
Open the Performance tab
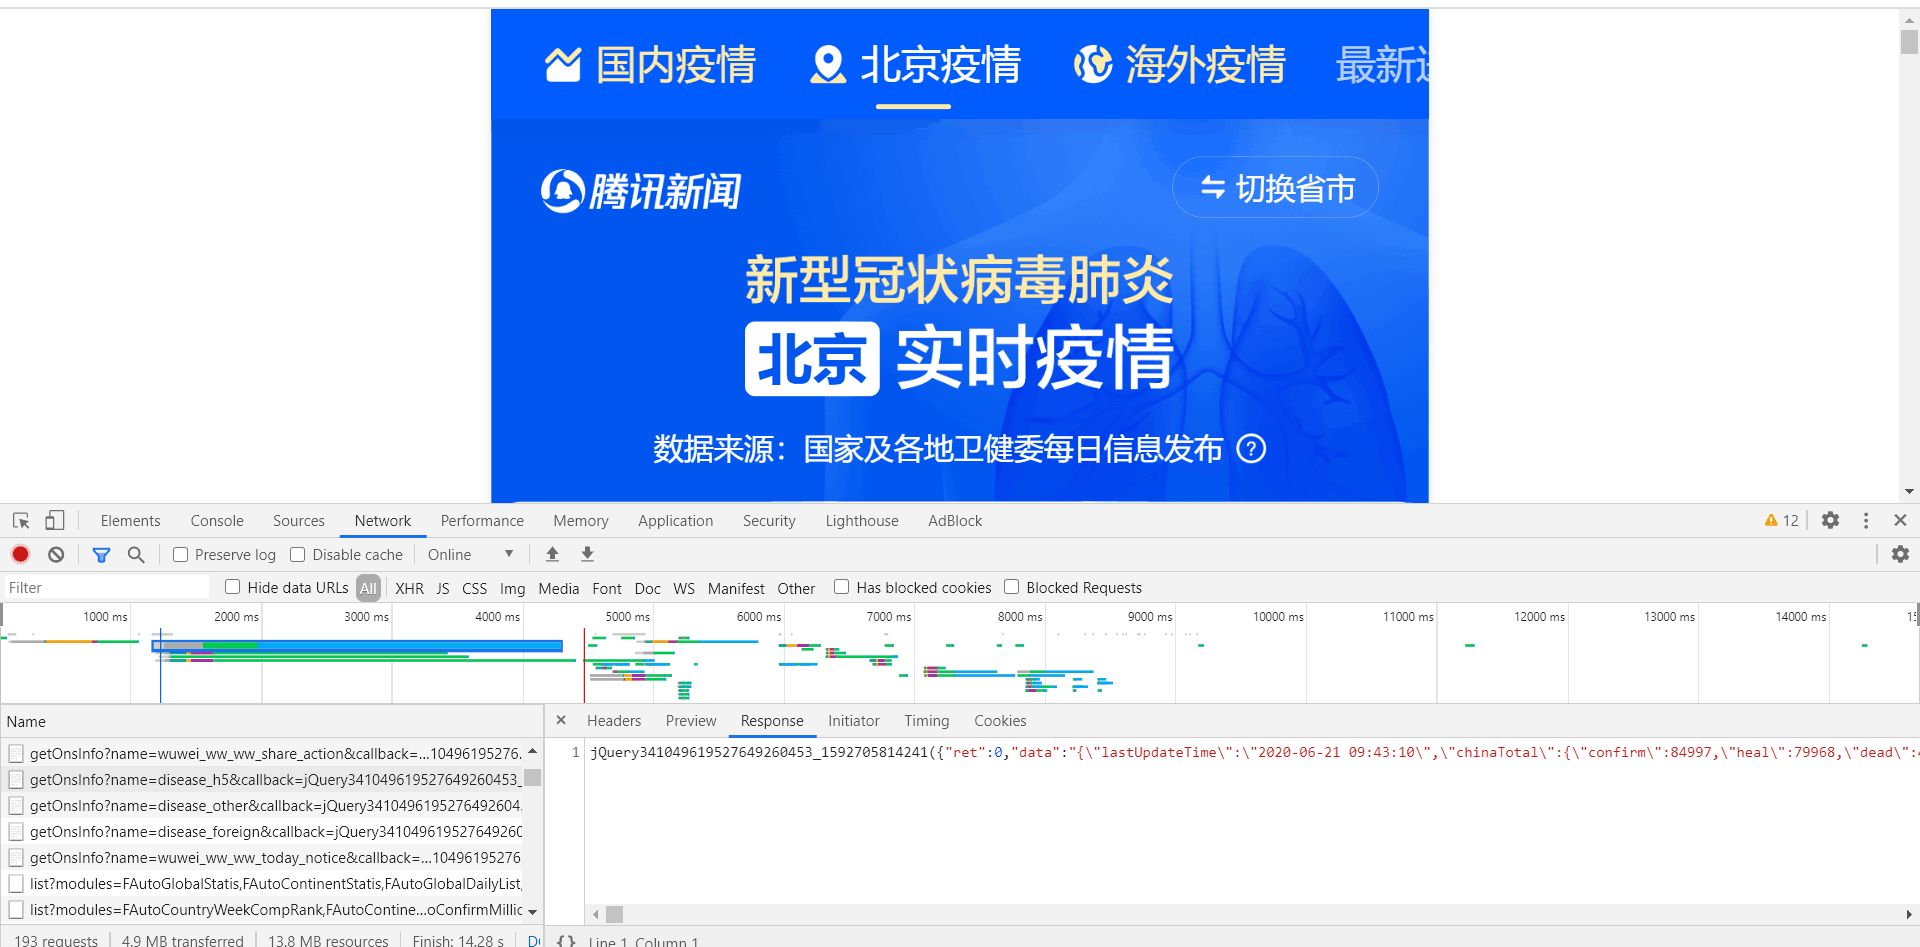click(x=482, y=521)
